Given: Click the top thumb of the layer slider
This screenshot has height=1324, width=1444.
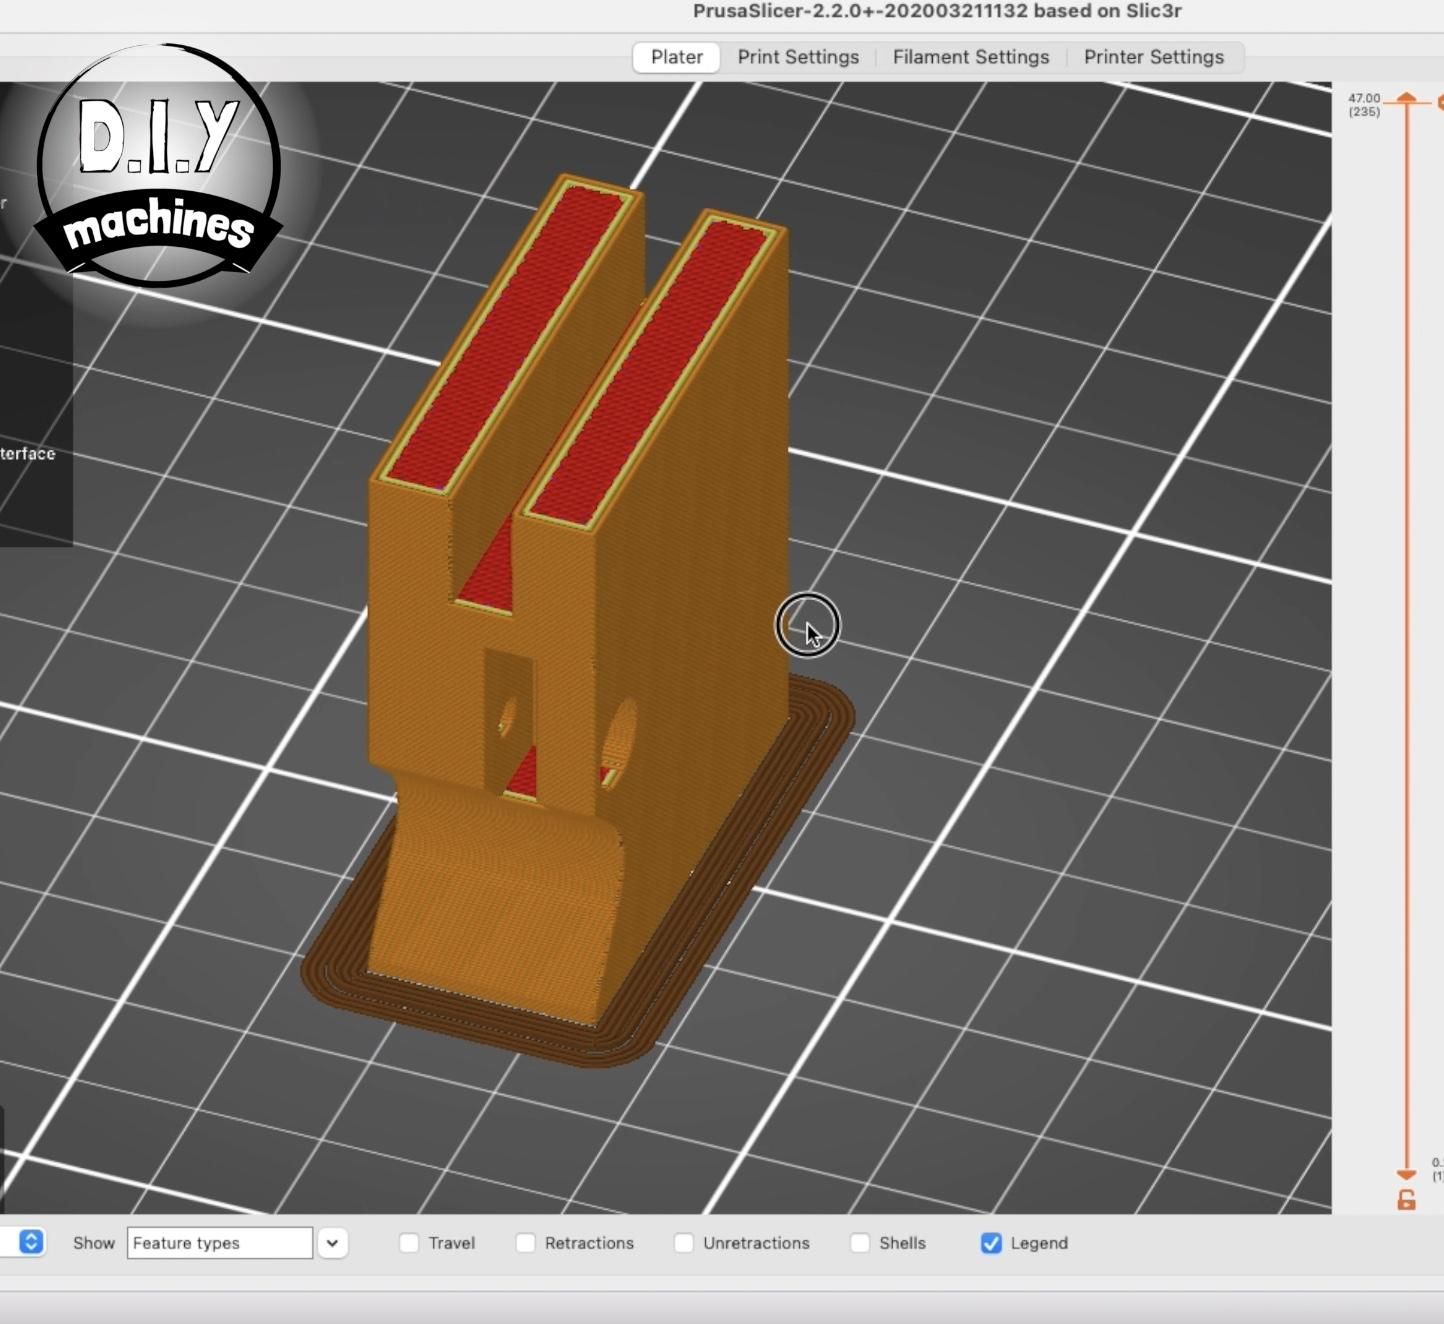Looking at the screenshot, I should (x=1406, y=98).
